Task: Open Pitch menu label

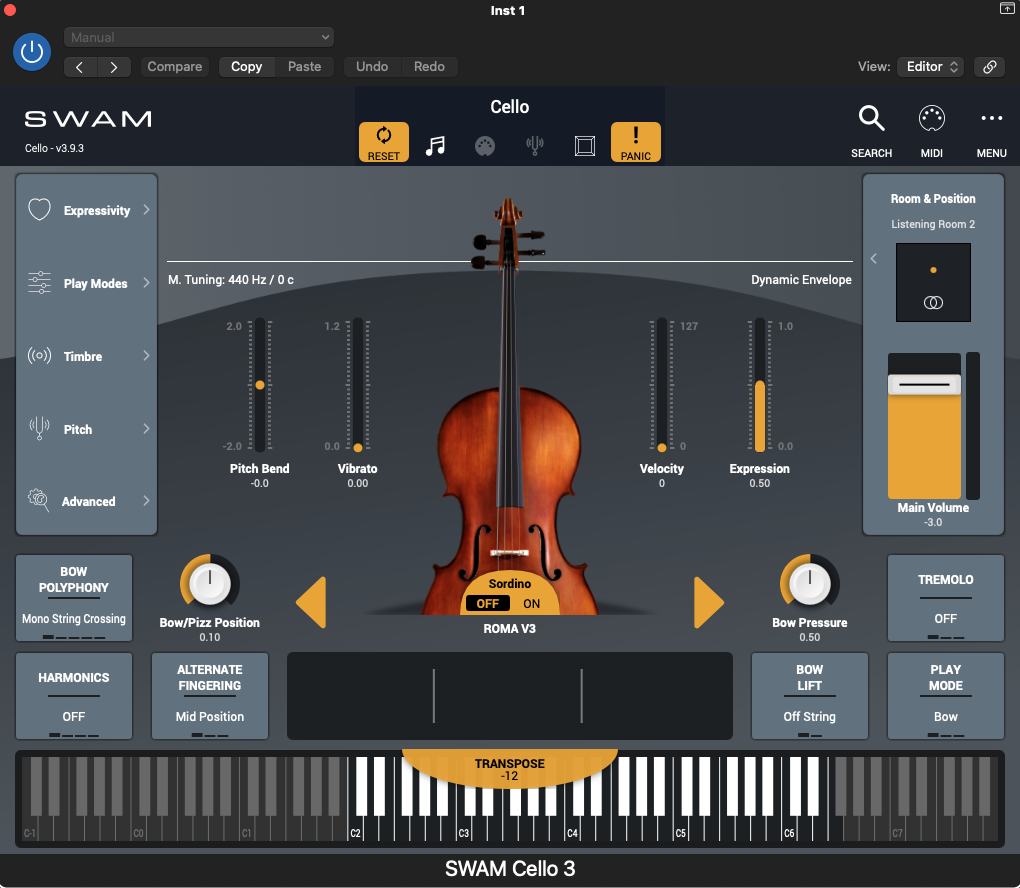Action: 77,429
